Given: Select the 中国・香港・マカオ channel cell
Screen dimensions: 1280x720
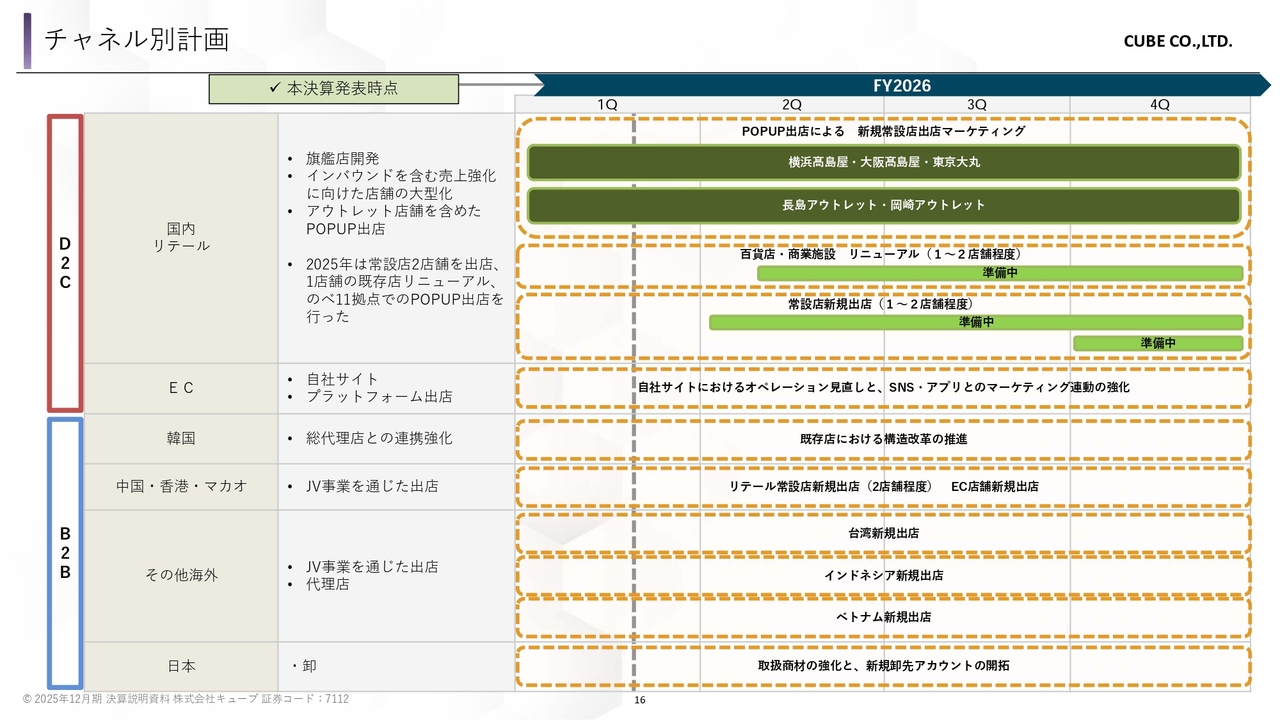Looking at the screenshot, I should [181, 486].
